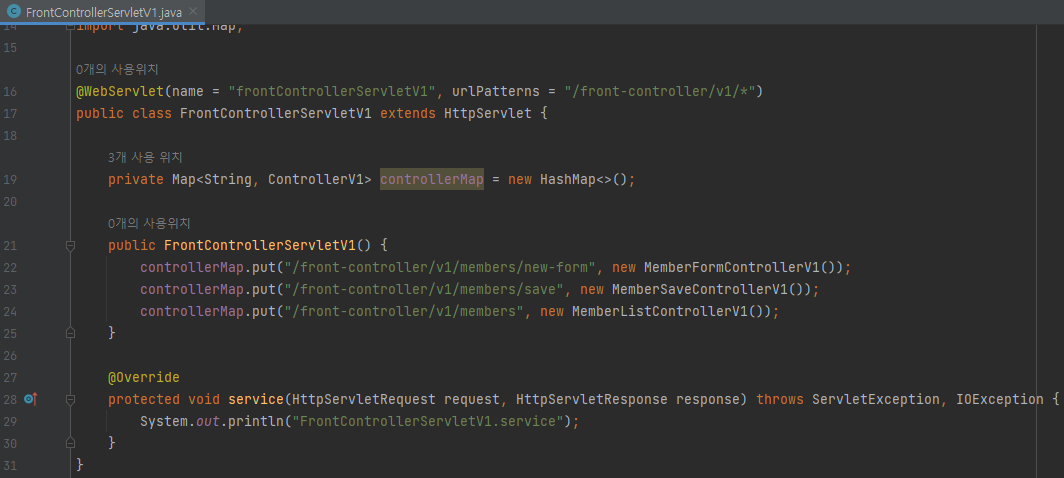Click the class name FrontControllerServletV1 on line 17
The height and width of the screenshot is (478, 1064).
(276, 113)
